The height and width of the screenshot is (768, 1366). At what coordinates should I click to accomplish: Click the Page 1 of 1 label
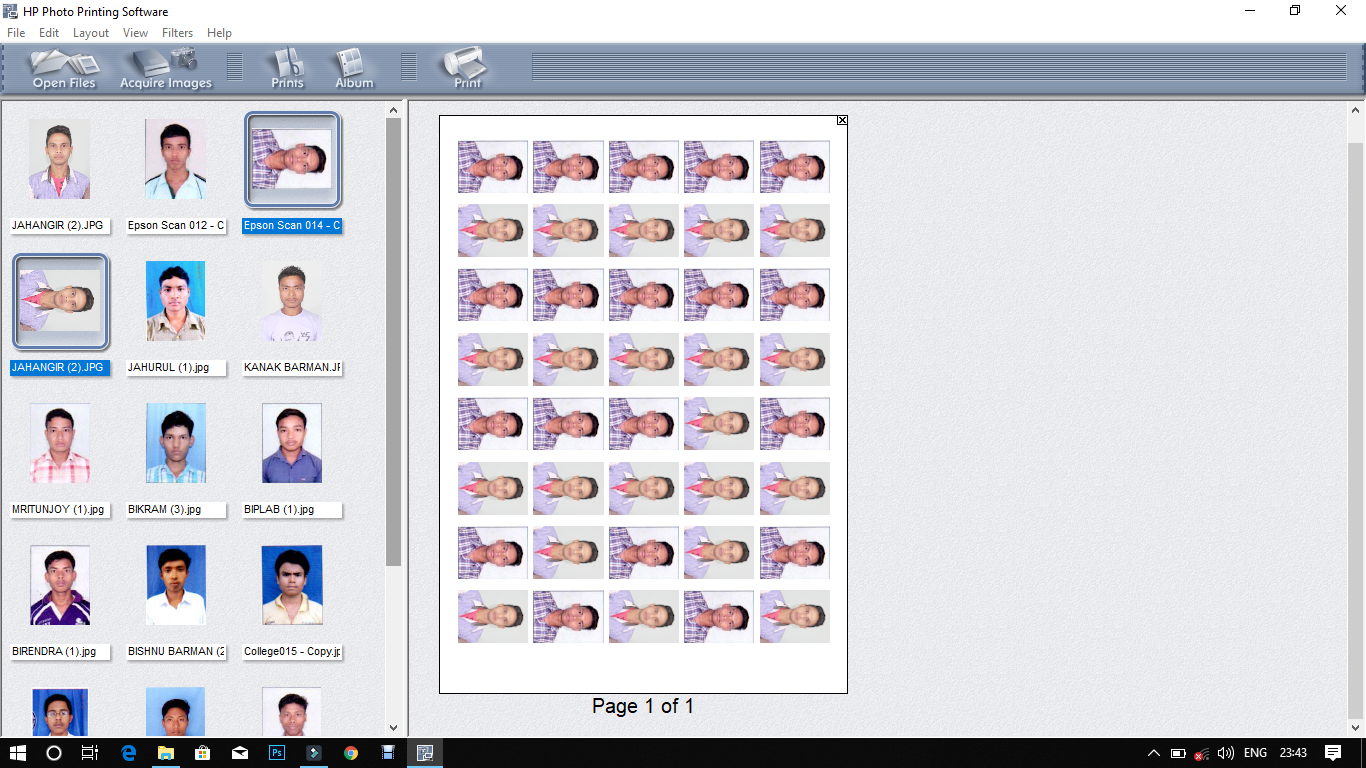click(643, 707)
